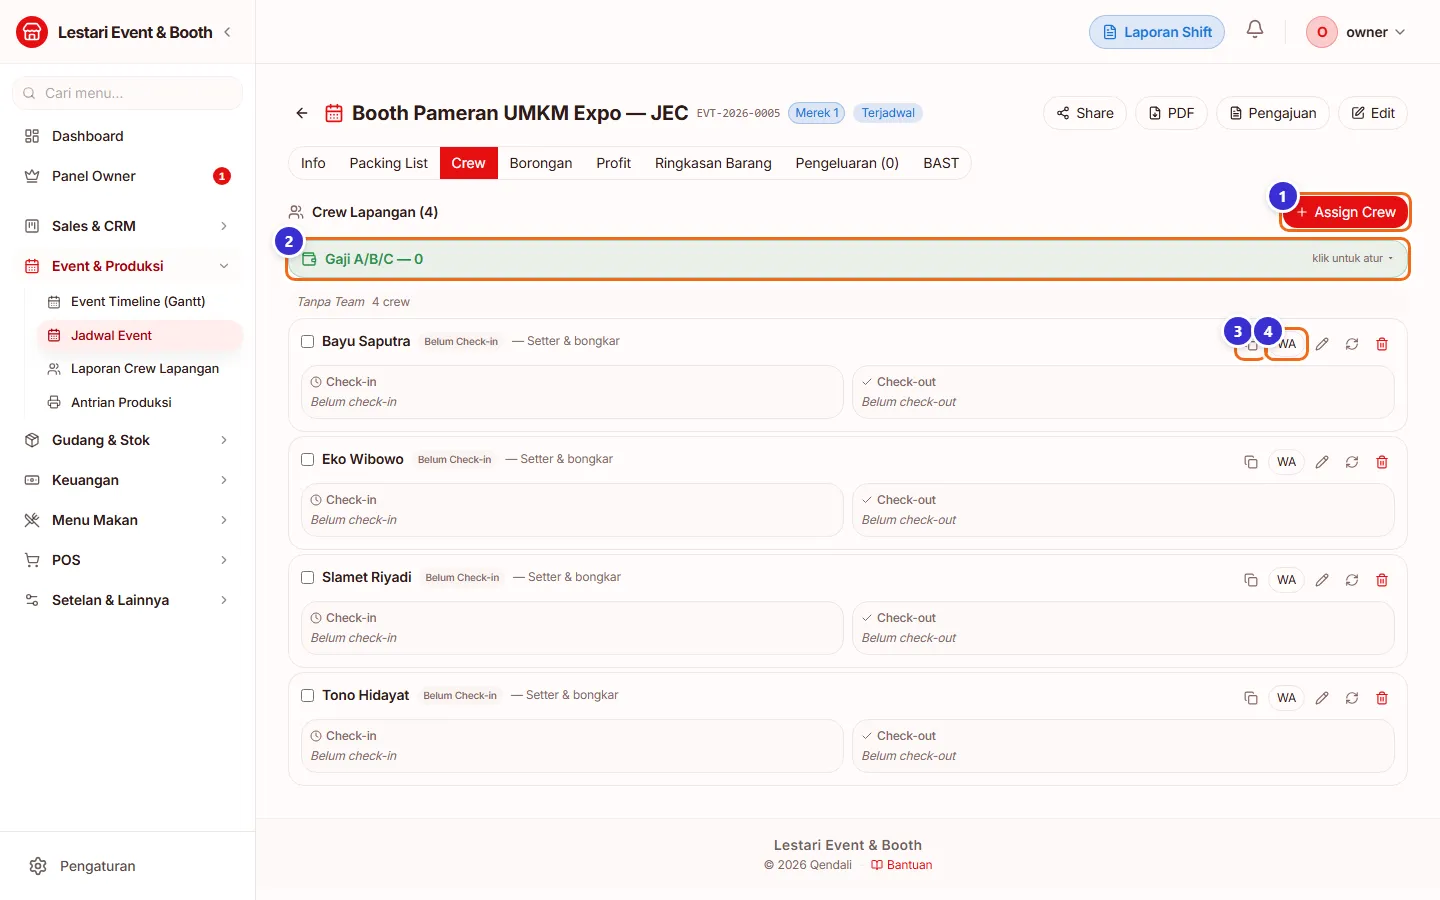Delete Tono Hidayat with trash icon
The image size is (1440, 900).
coord(1382,698)
